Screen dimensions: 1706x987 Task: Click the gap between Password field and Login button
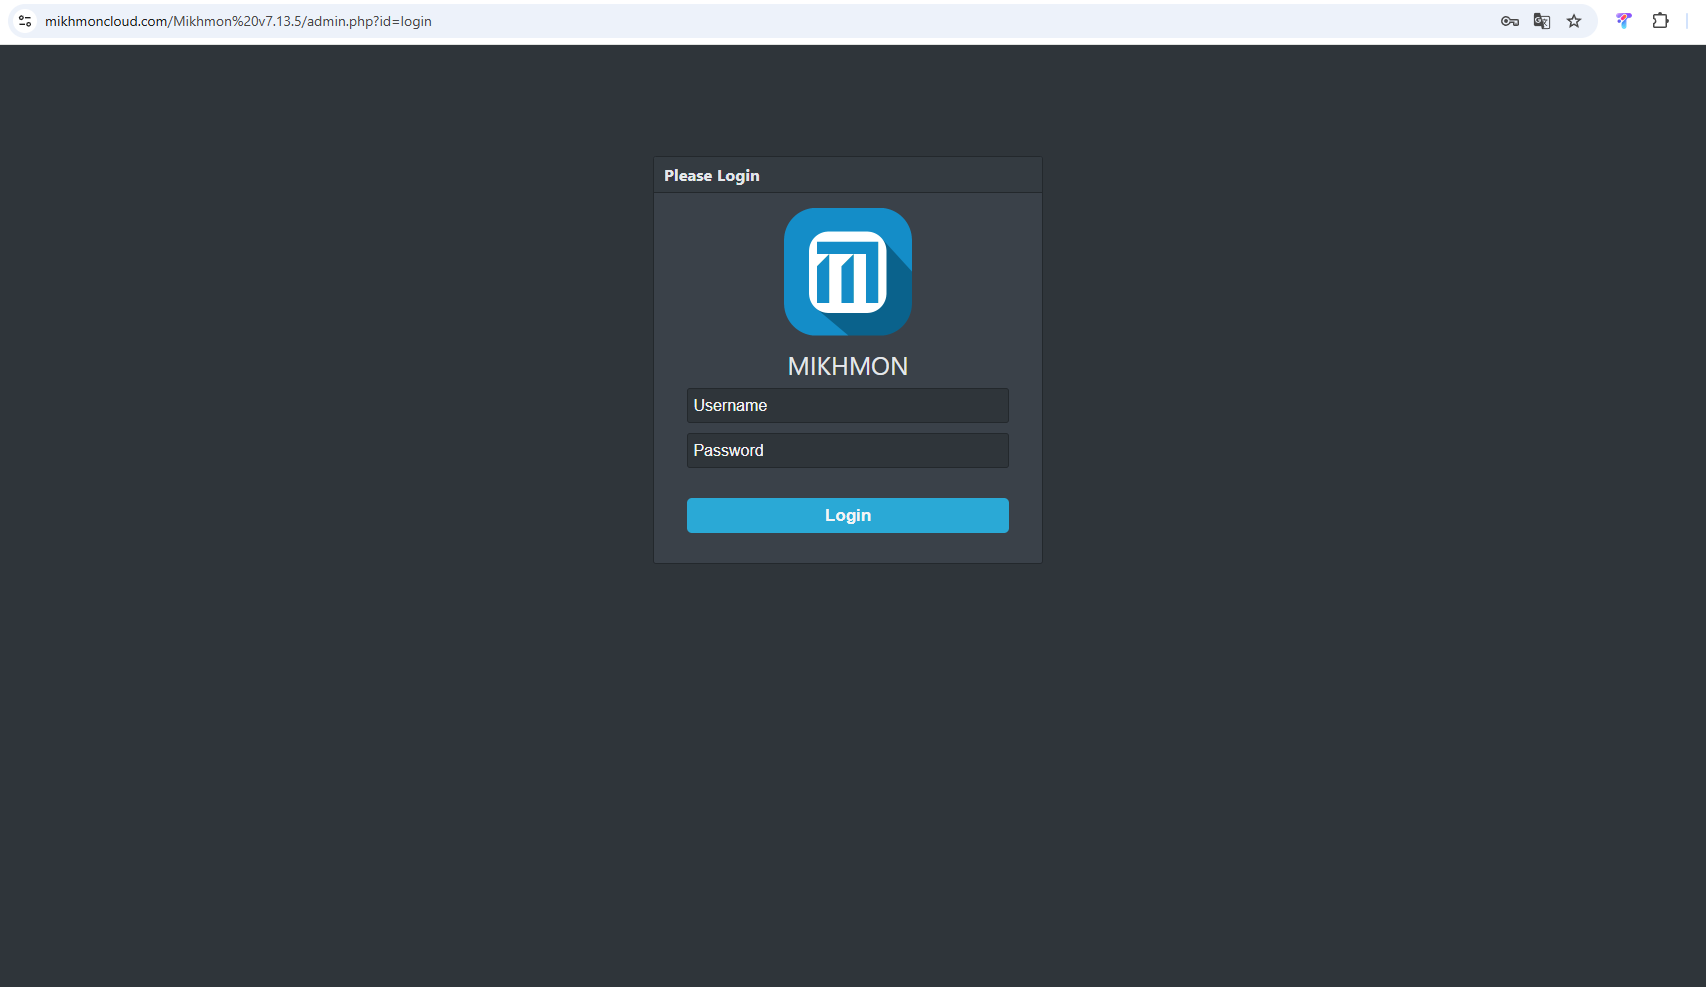[x=847, y=483]
